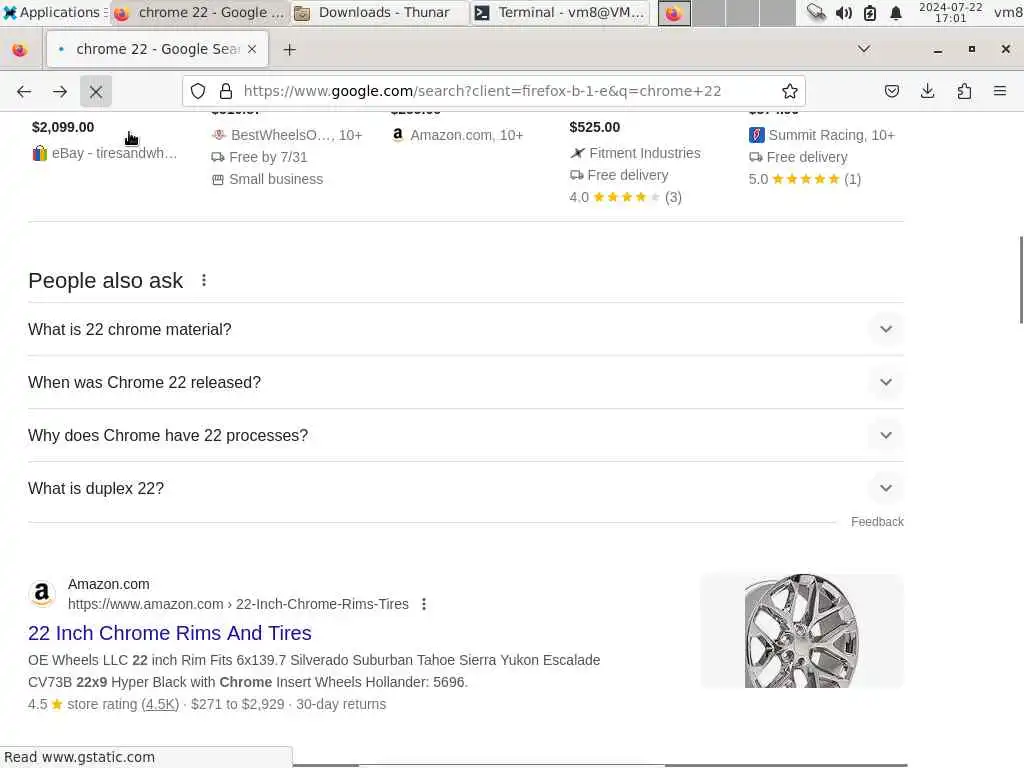
Task: Open the Firefox hamburger menu
Action: click(x=1000, y=91)
